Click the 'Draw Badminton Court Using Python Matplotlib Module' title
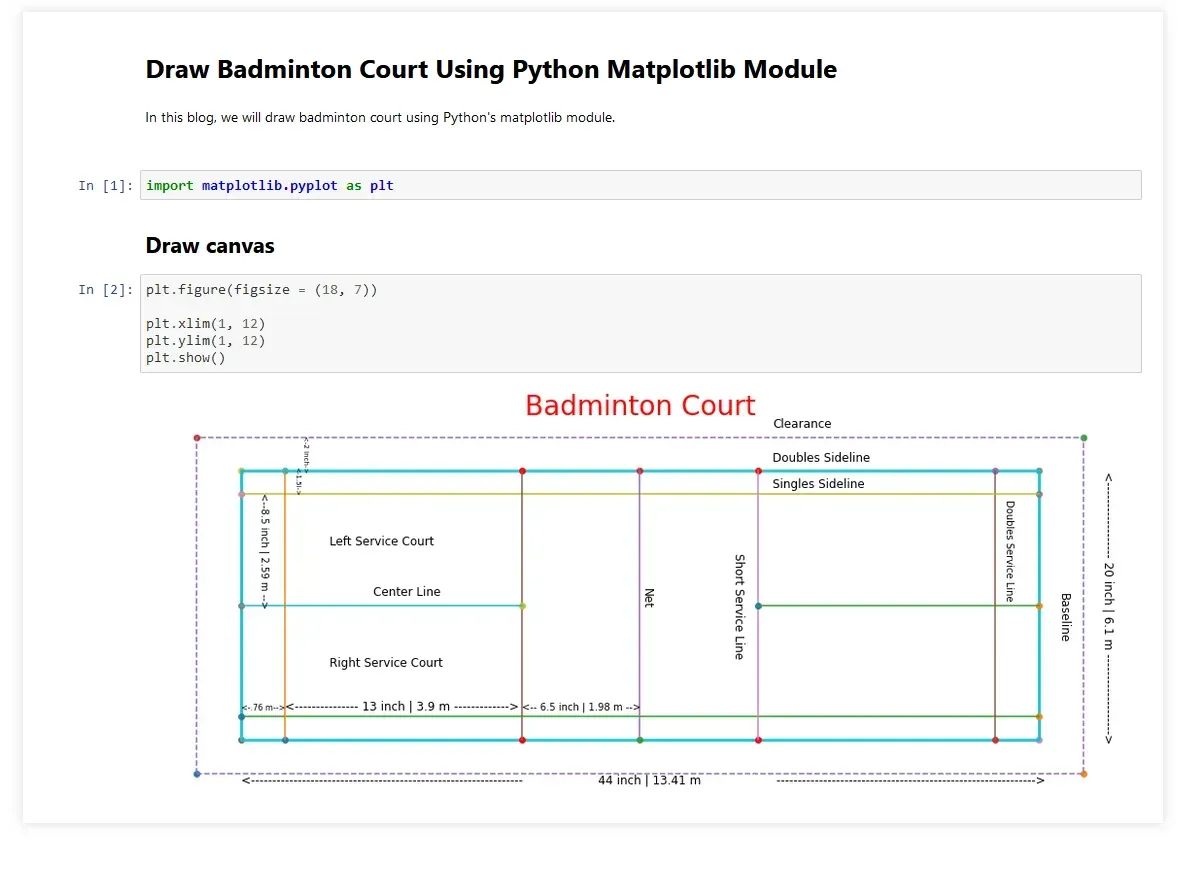Screen dimensions: 1187x873 coord(491,69)
